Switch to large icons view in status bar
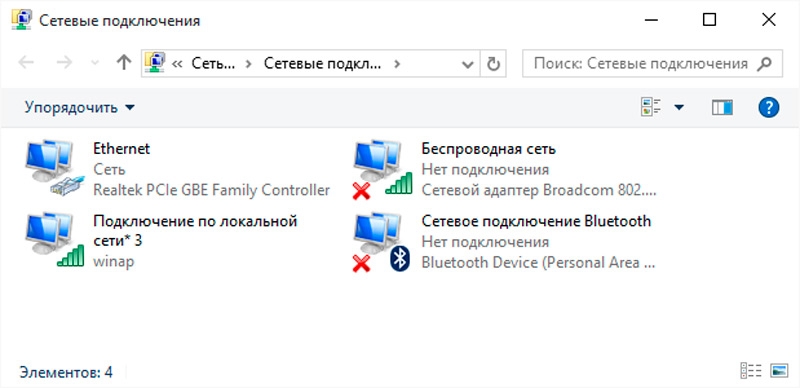This screenshot has width=800, height=388. click(780, 371)
